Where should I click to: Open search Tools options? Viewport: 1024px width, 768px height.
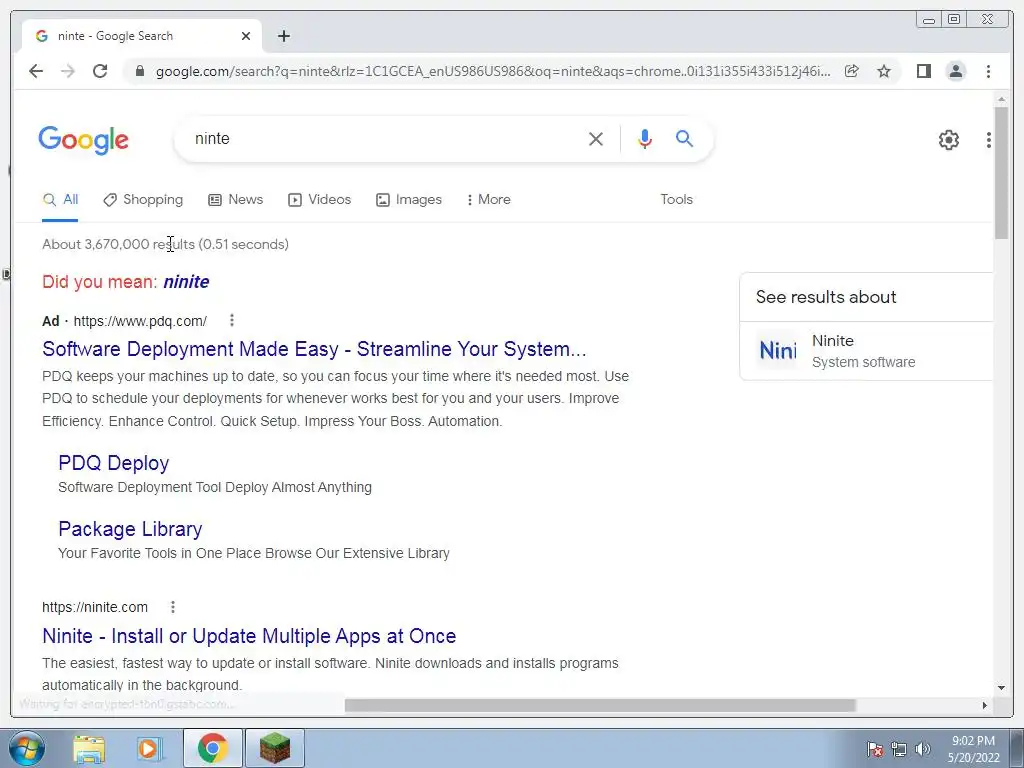[676, 200]
